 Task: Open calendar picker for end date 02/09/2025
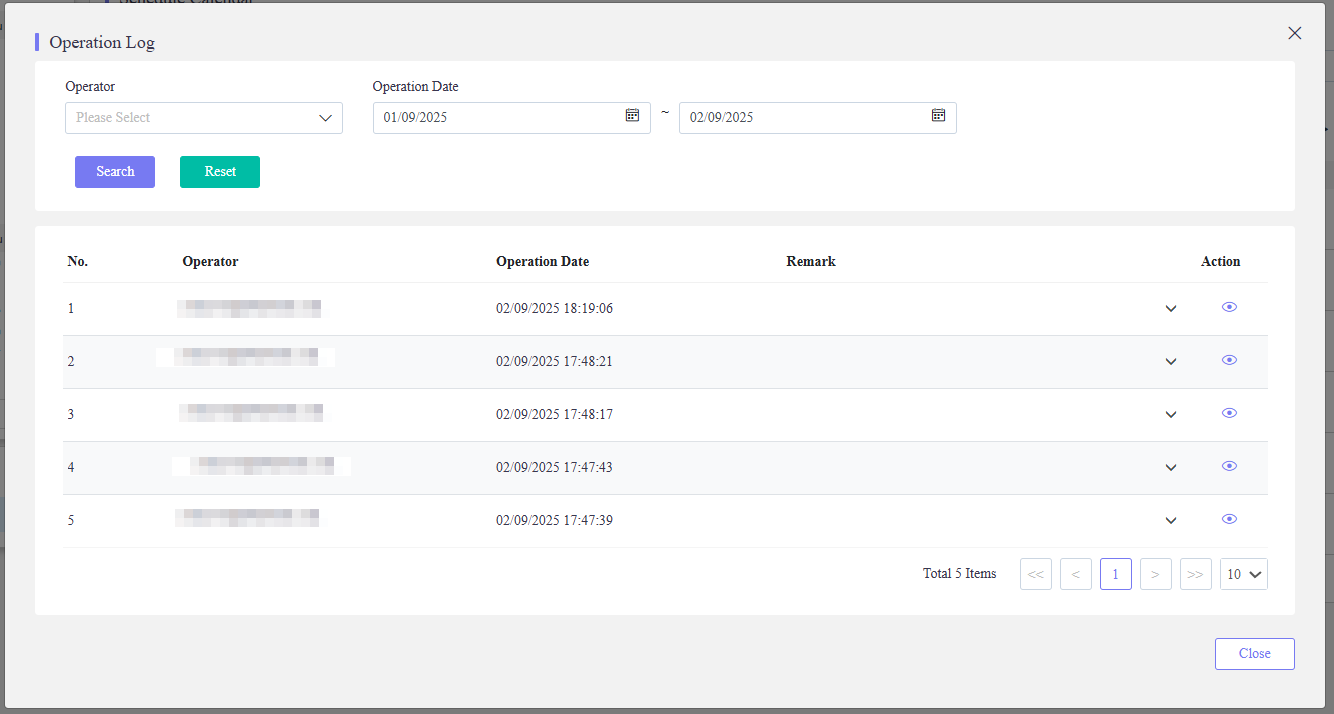point(938,116)
